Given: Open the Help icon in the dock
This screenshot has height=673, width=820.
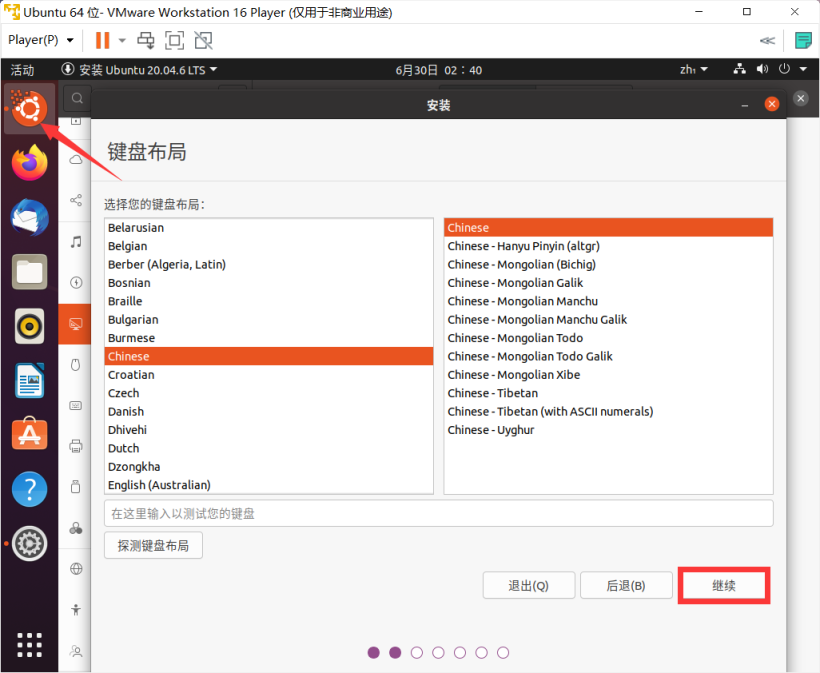Looking at the screenshot, I should click(29, 489).
